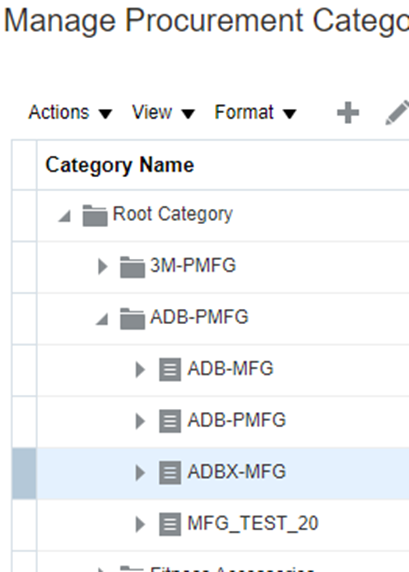Click the plus Create icon
Screen dimensions: 409x572
click(348, 113)
